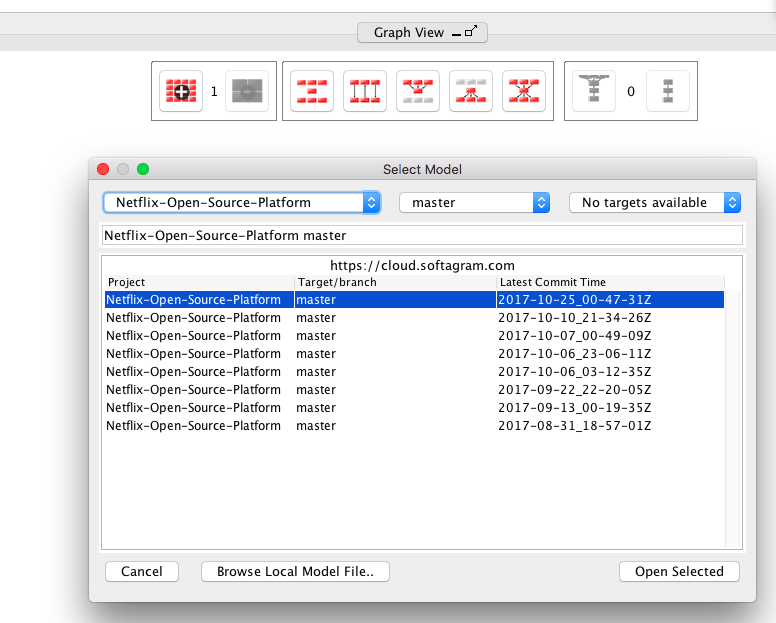Pop out the Graph View panel
776x623 pixels.
pyautogui.click(x=471, y=33)
